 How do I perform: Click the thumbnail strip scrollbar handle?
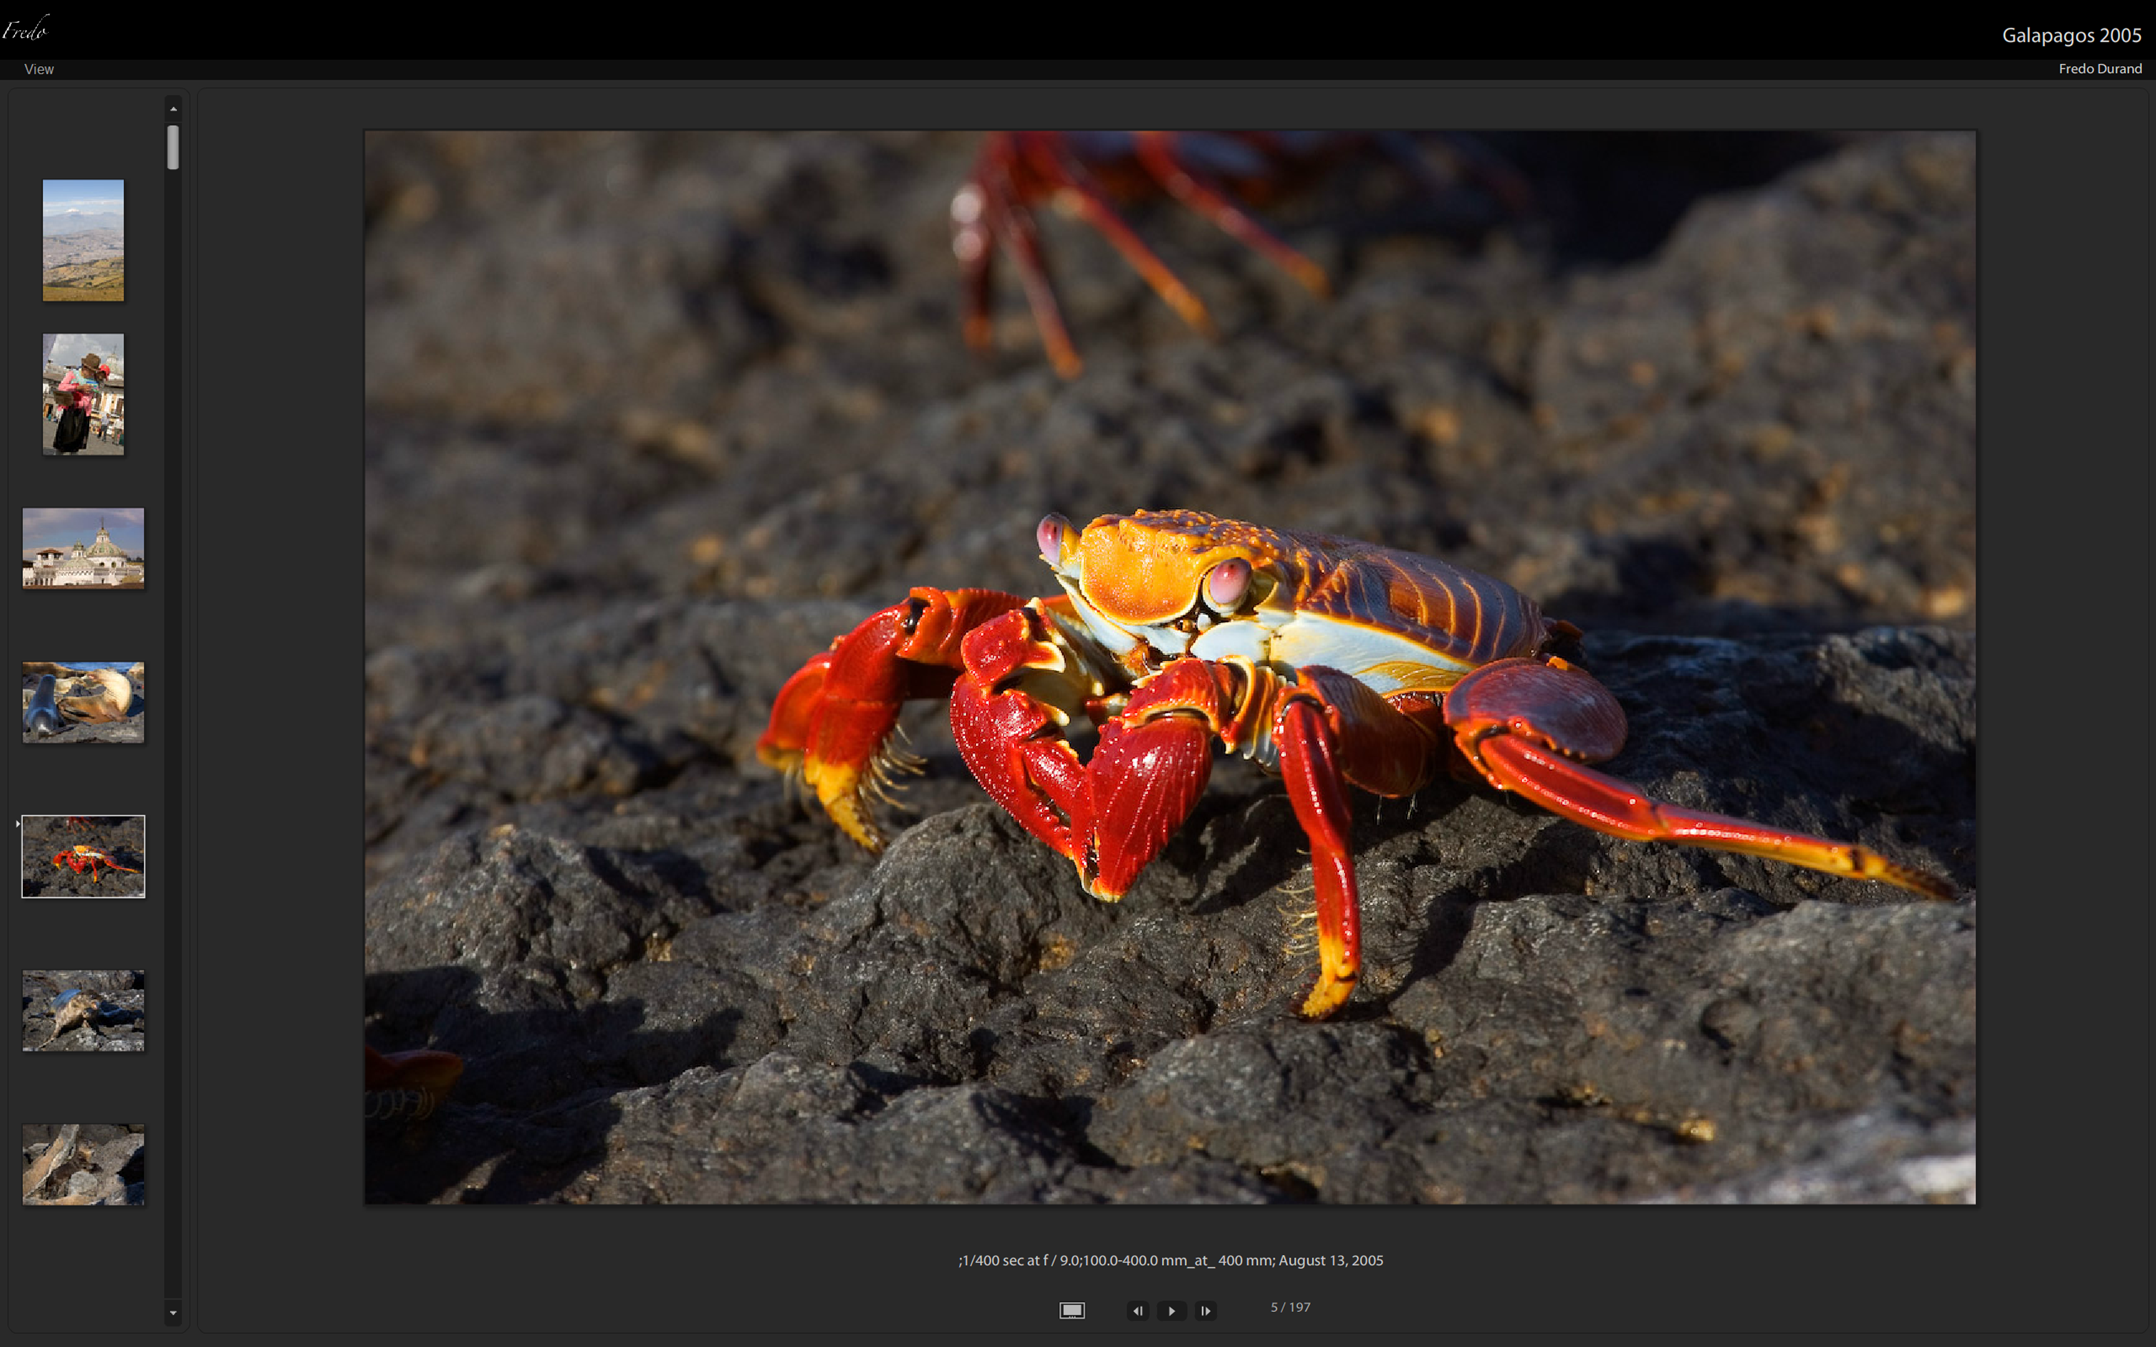click(173, 147)
